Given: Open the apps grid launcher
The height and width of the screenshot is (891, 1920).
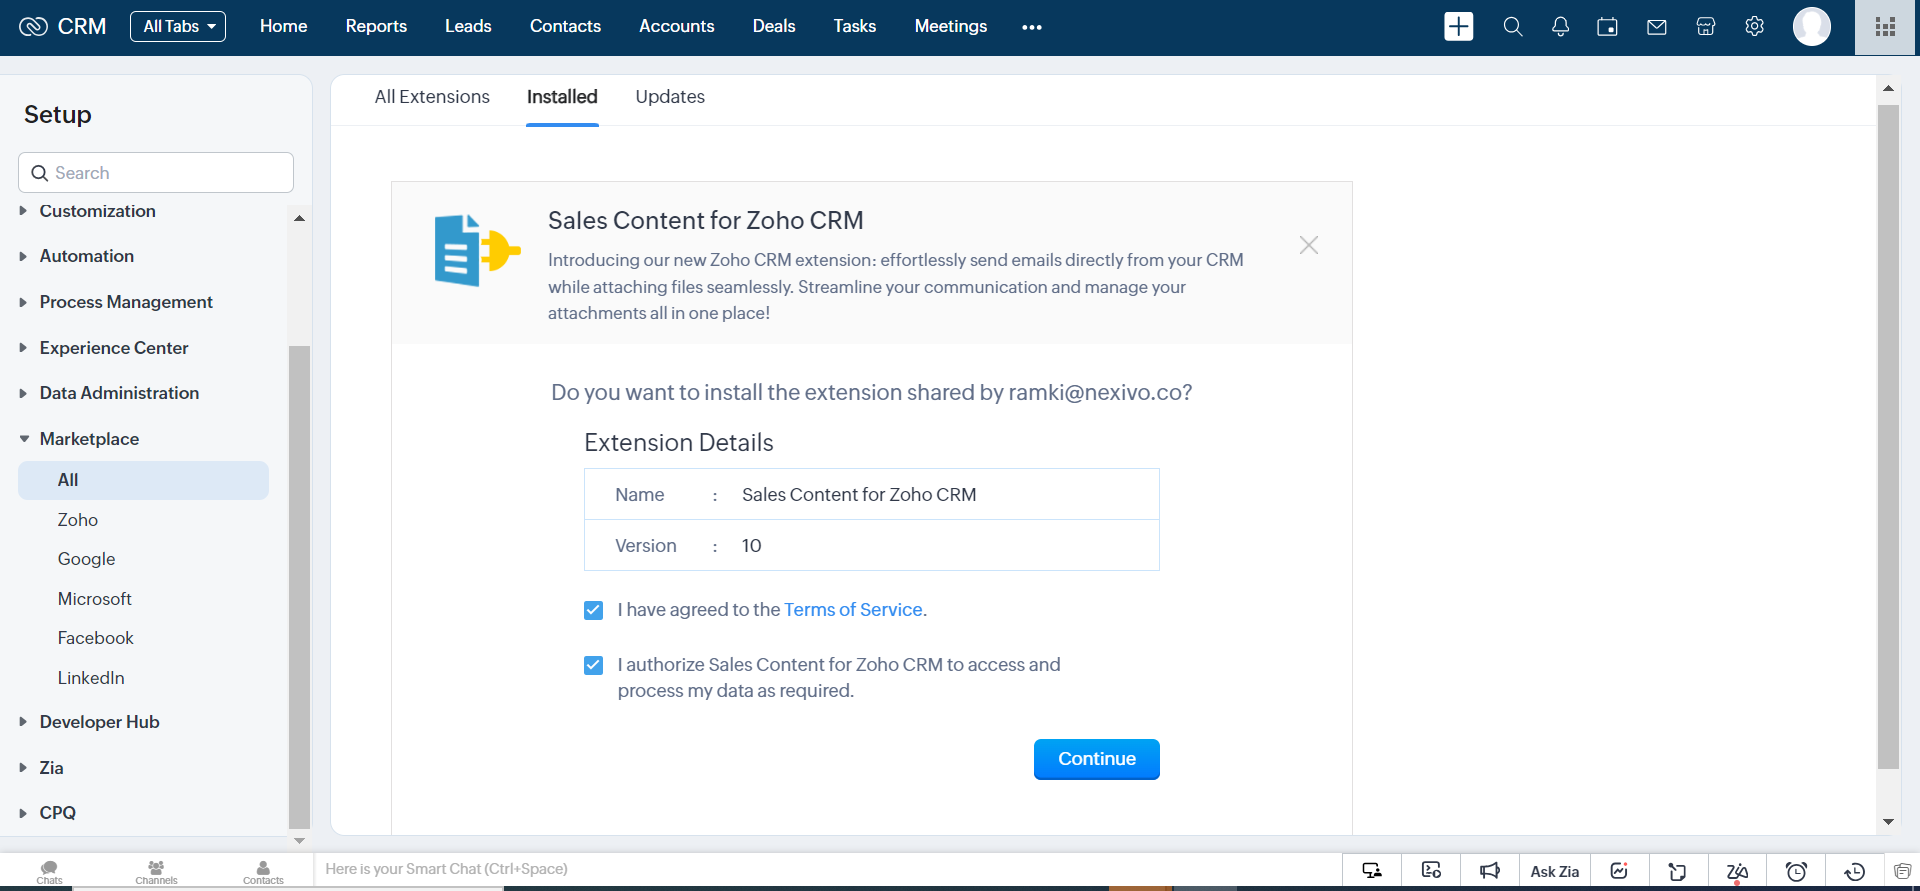Looking at the screenshot, I should (1886, 27).
